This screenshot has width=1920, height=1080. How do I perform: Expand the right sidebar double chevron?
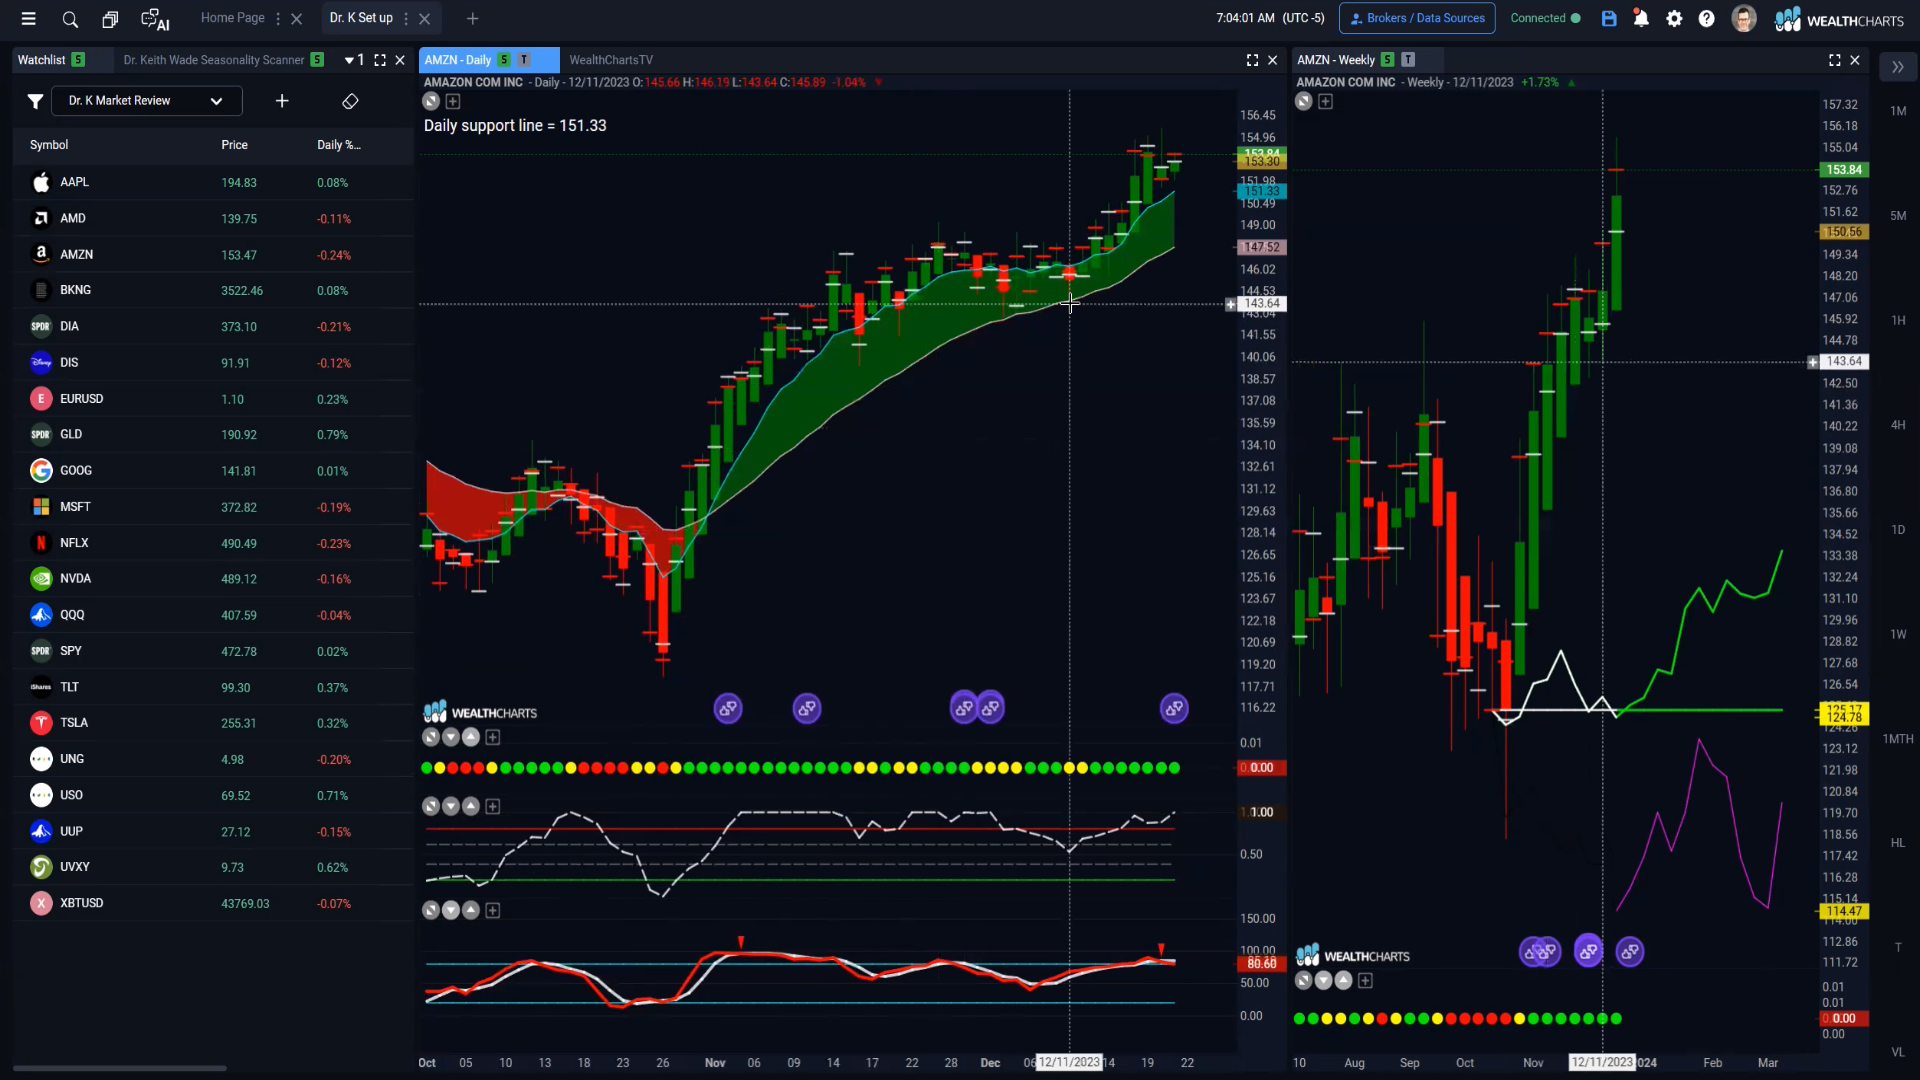pyautogui.click(x=1898, y=67)
